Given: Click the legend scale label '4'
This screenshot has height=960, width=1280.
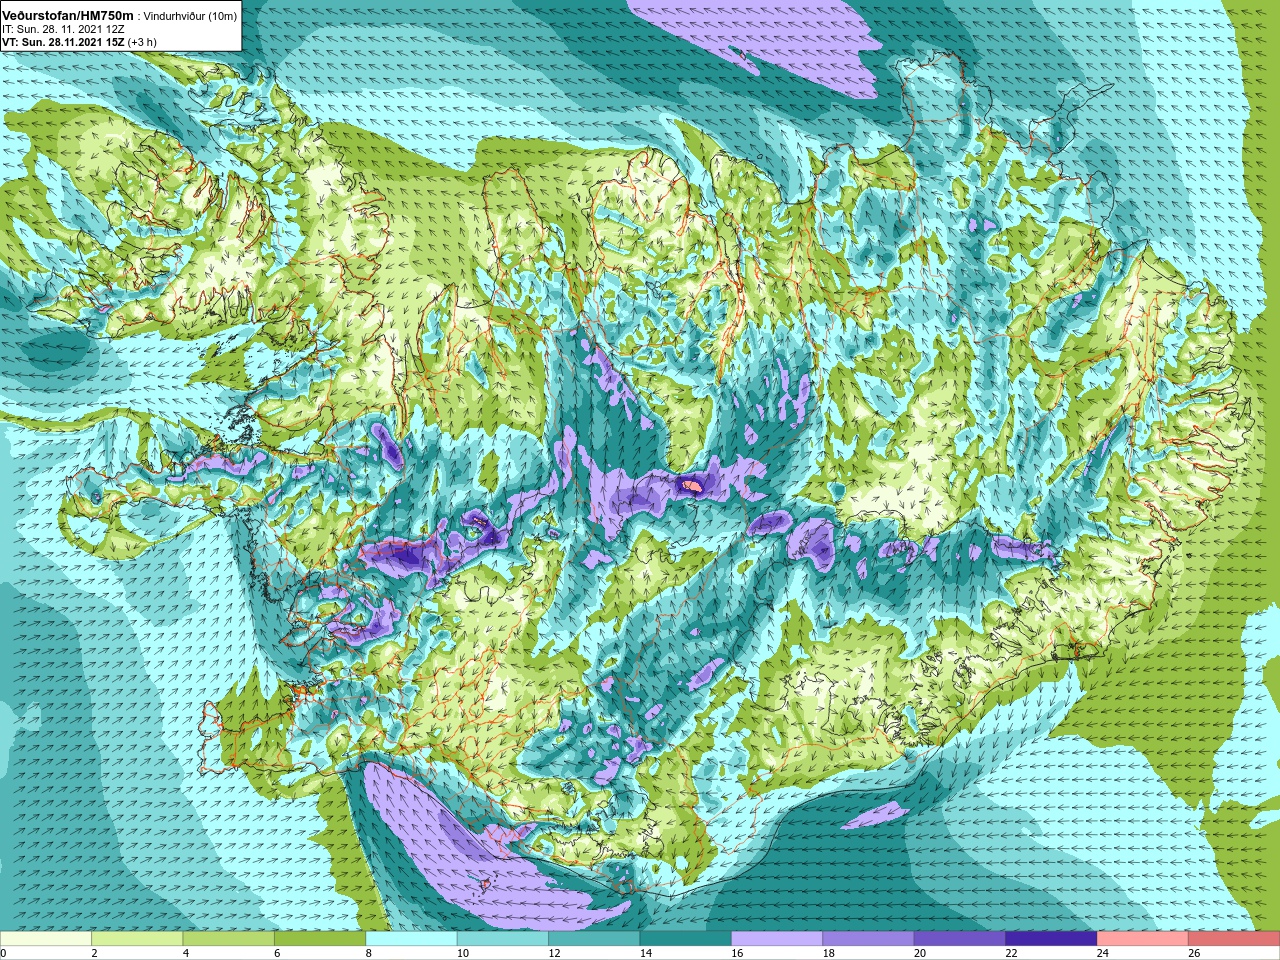Looking at the screenshot, I should coord(186,953).
